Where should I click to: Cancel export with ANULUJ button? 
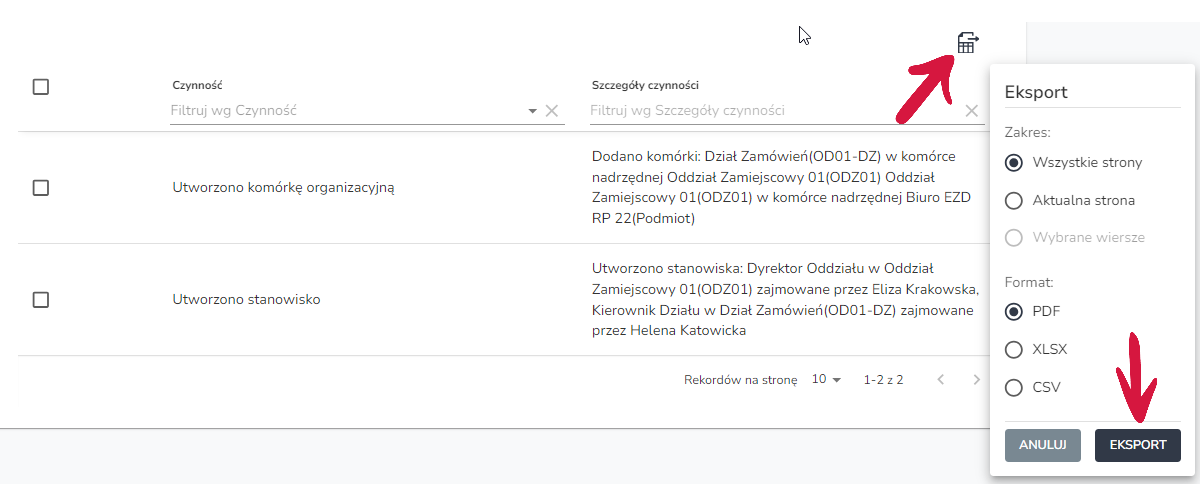(x=1043, y=445)
